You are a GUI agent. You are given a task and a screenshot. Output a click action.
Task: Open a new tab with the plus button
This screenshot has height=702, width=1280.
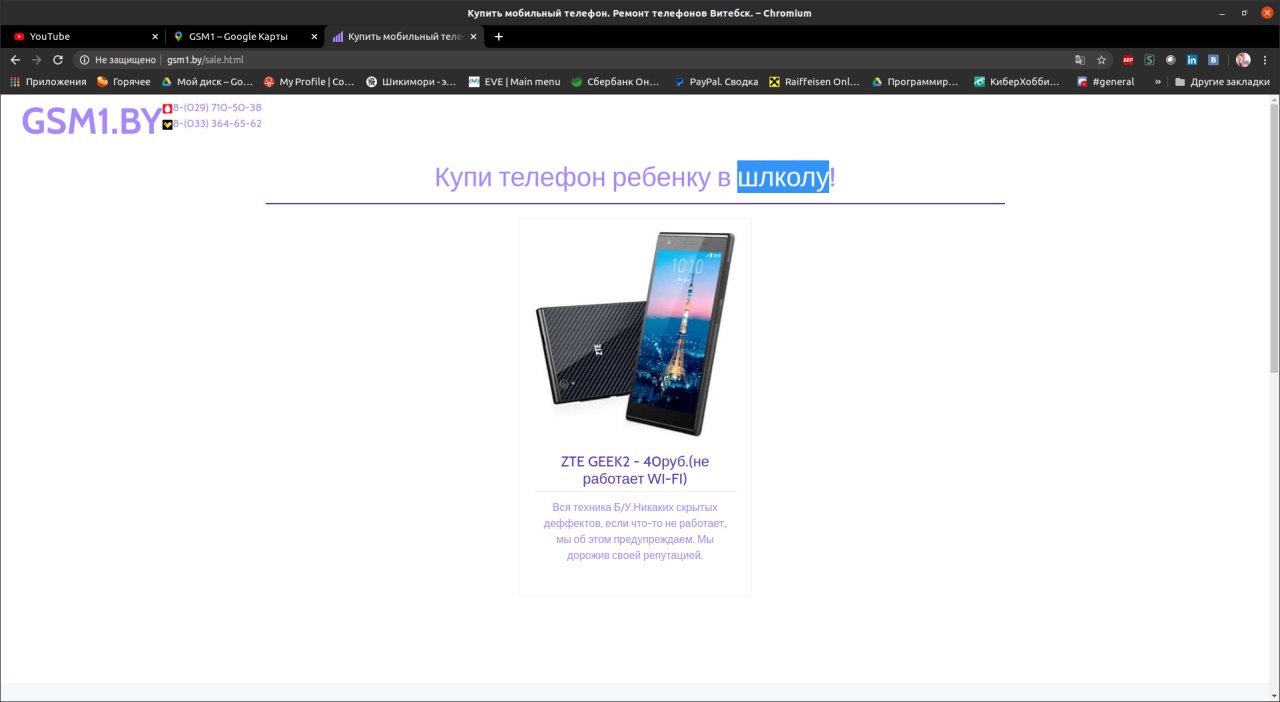[x=499, y=37]
